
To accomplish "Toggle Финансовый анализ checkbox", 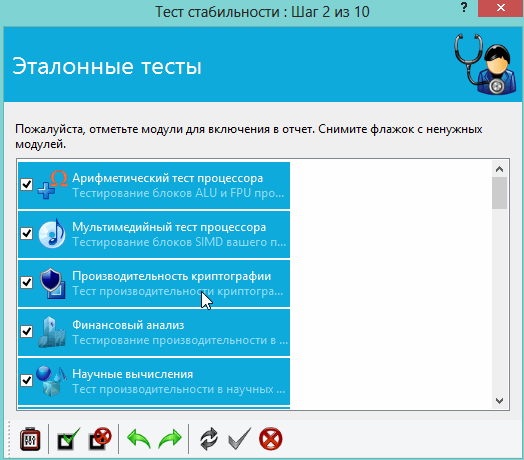I will pyautogui.click(x=26, y=331).
